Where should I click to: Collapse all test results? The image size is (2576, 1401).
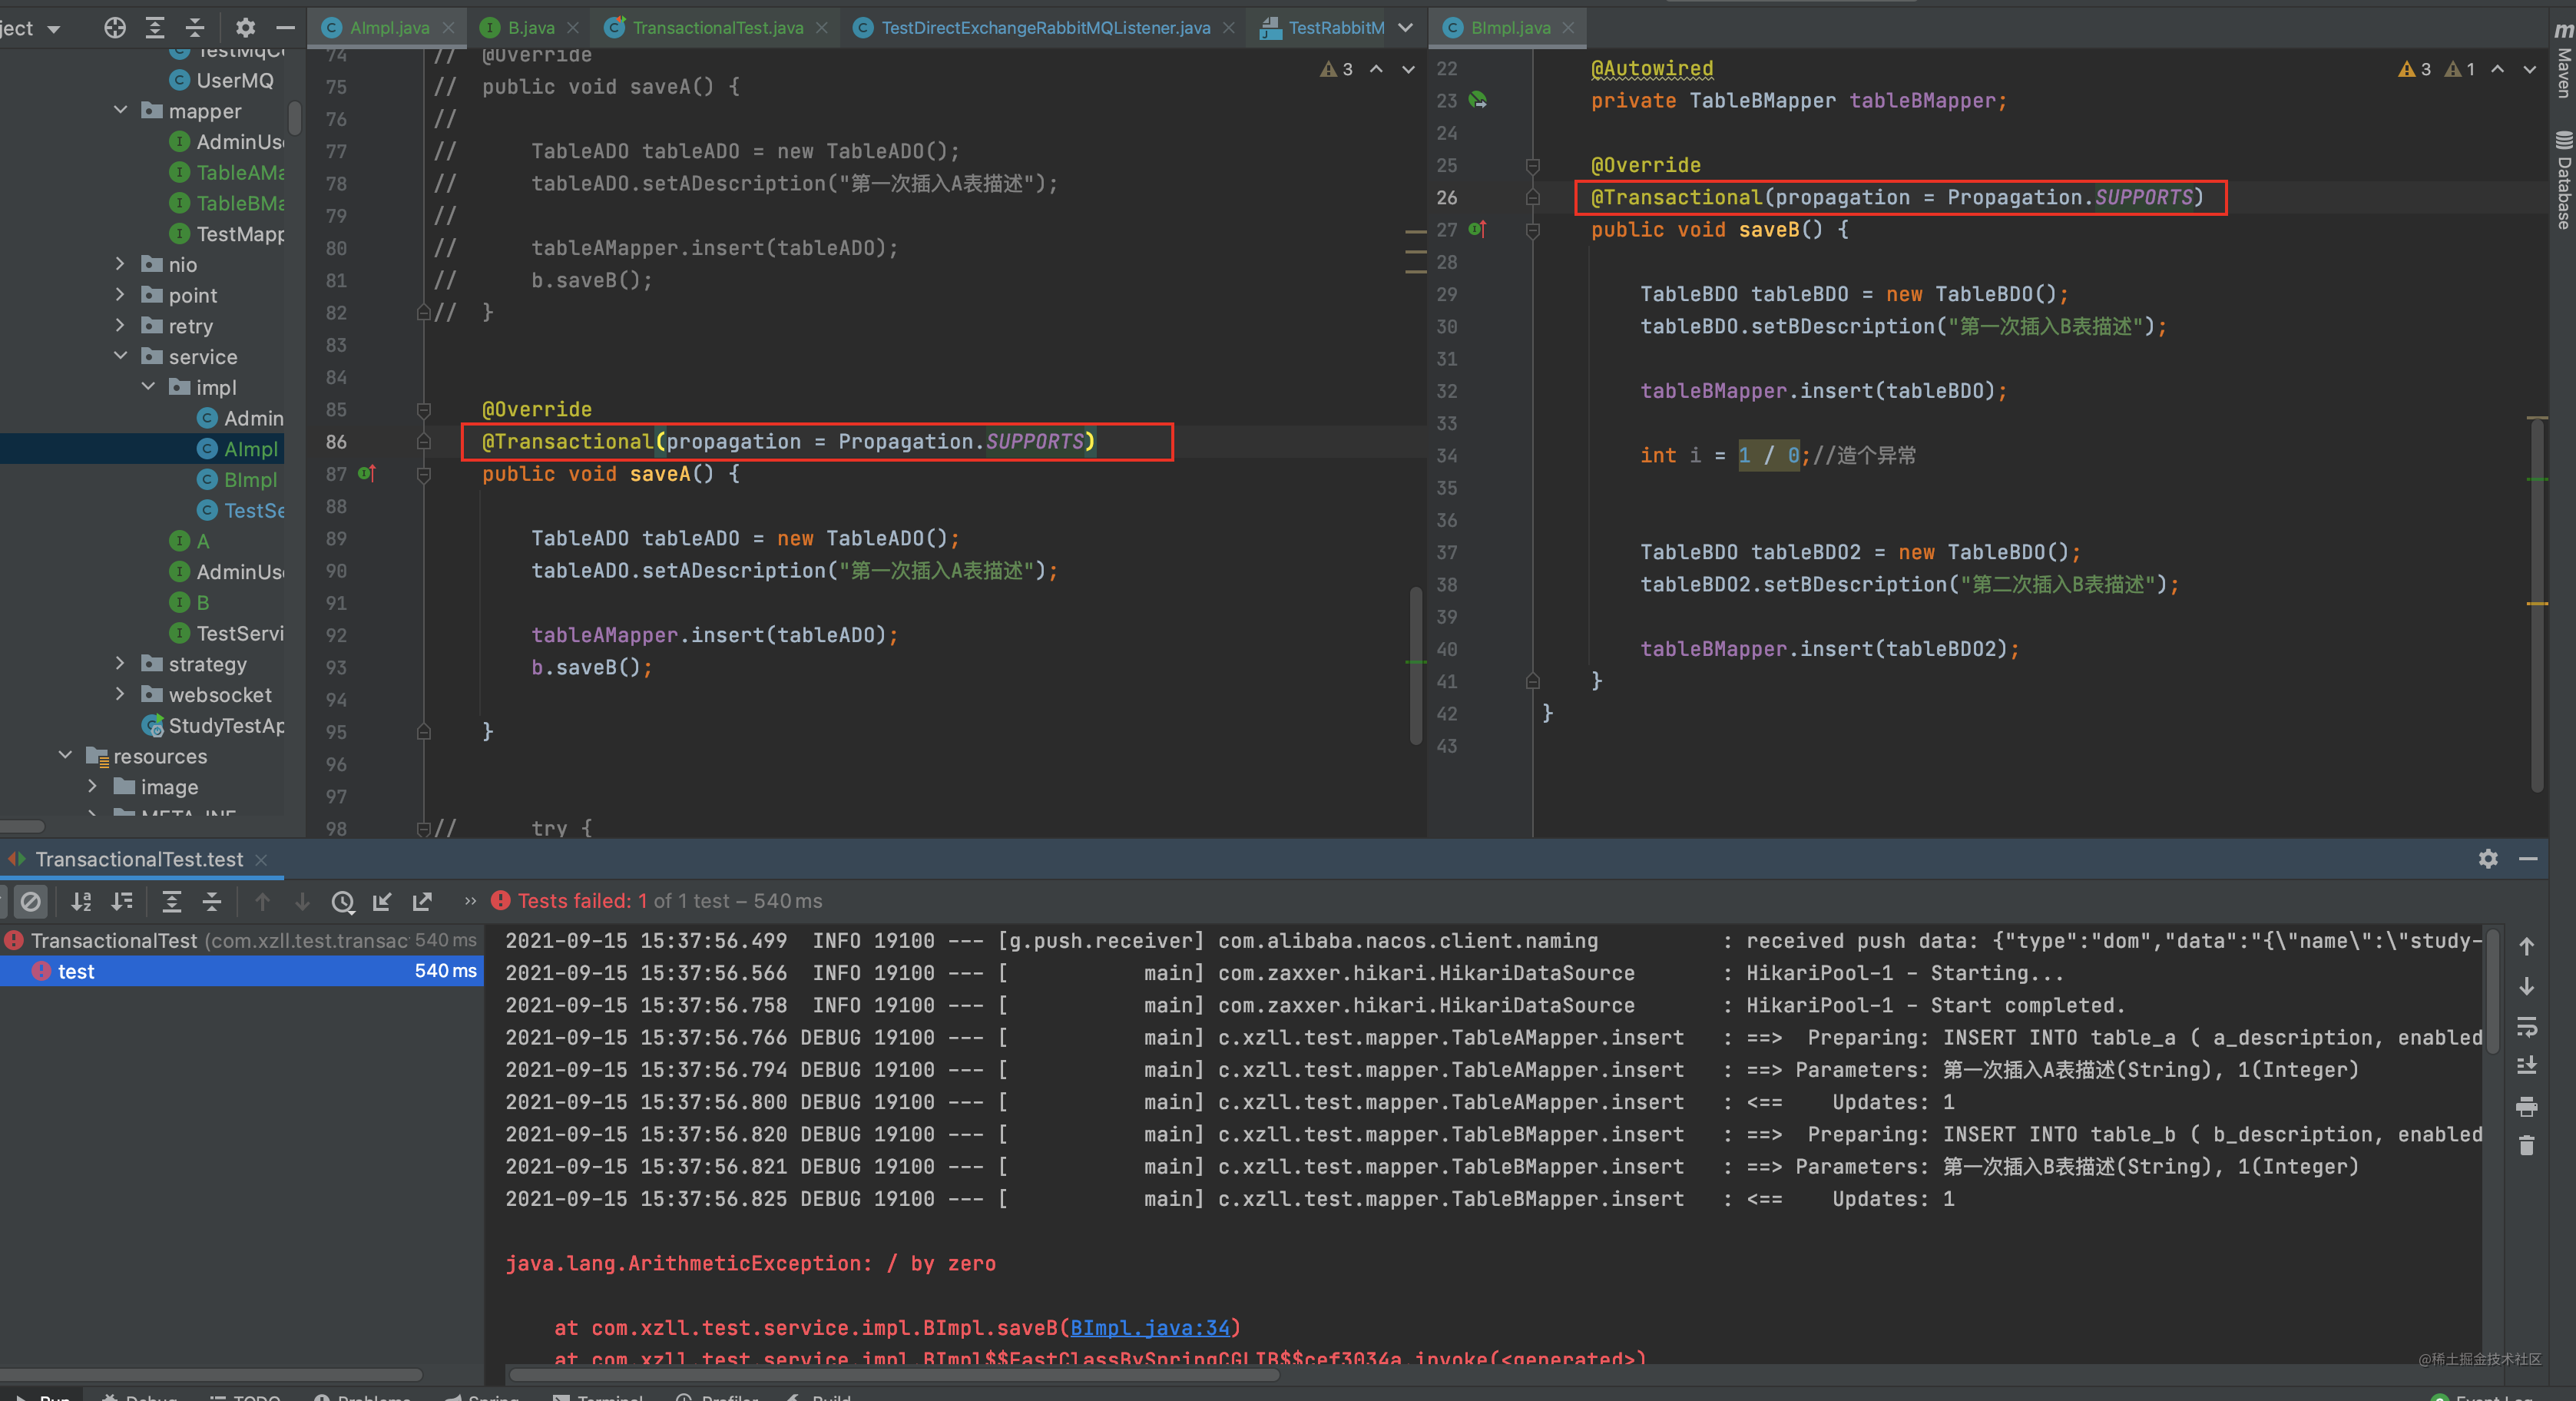pyautogui.click(x=212, y=901)
